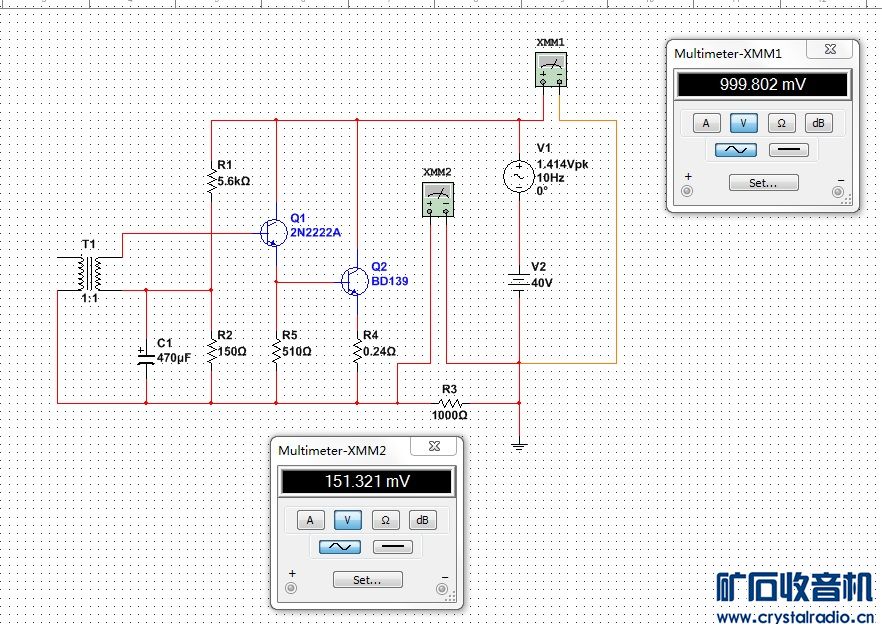Click the 1:1 transformer ratio label
882x630 pixels.
click(89, 298)
